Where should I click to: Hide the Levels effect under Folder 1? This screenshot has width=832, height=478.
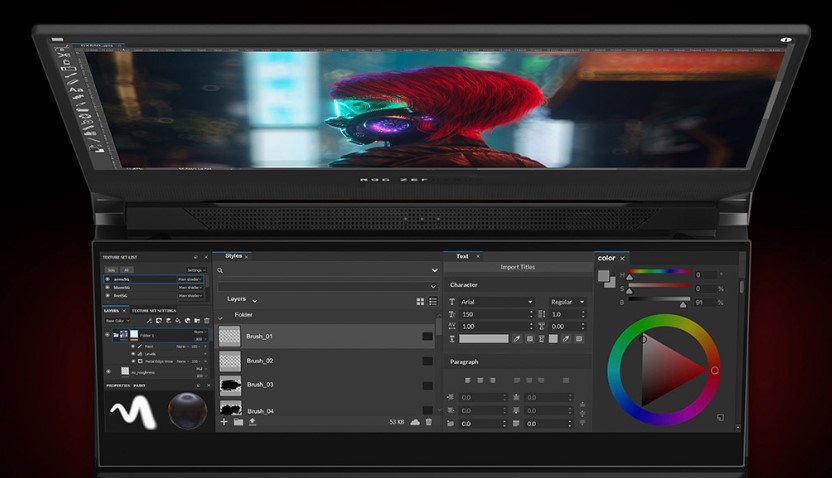pos(133,354)
